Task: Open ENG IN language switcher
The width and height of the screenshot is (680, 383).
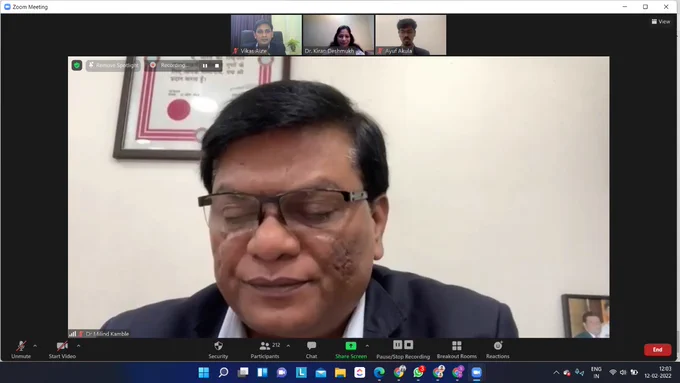Action: 596,373
